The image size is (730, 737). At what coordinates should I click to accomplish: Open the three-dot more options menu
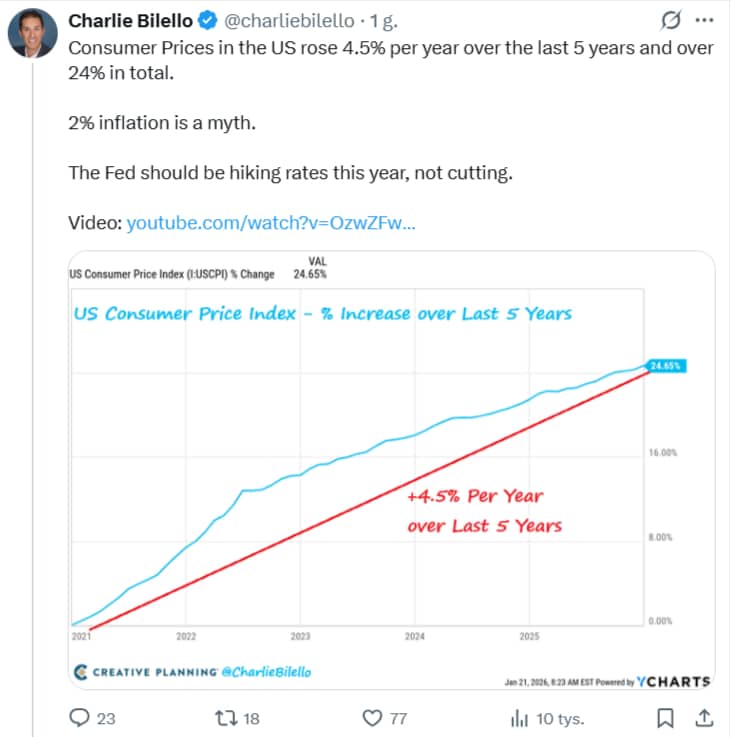click(704, 20)
